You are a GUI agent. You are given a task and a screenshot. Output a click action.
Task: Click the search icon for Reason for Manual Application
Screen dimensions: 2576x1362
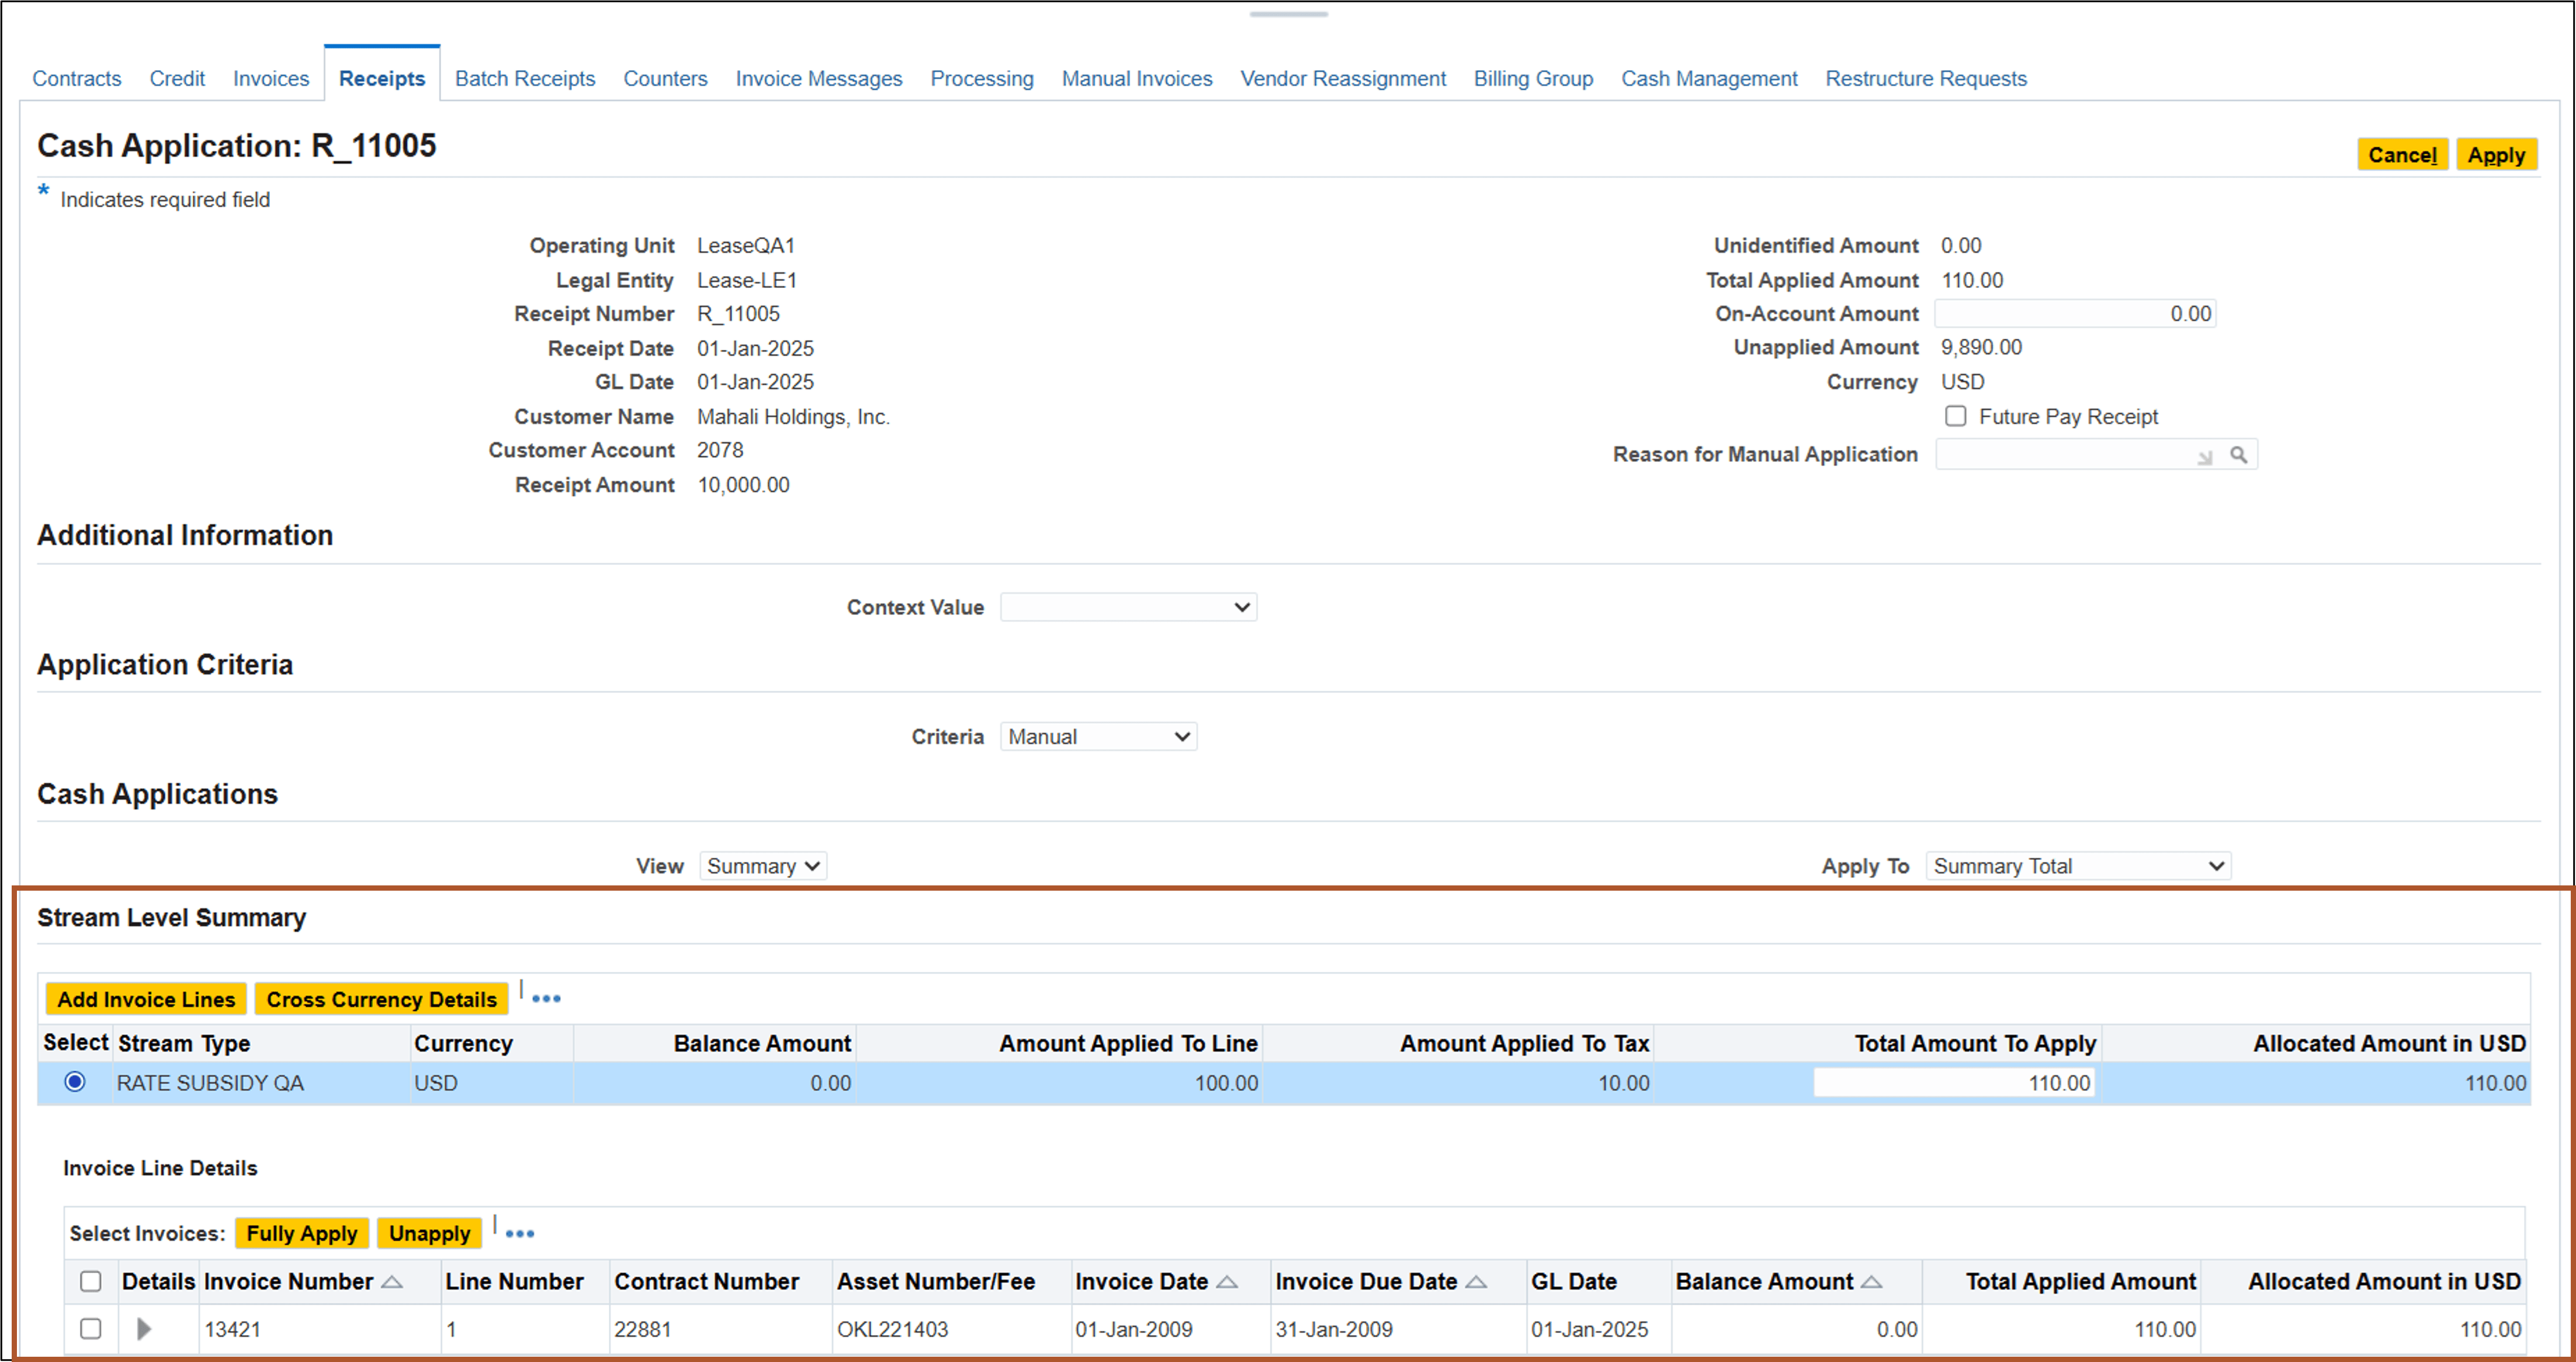[x=2240, y=454]
